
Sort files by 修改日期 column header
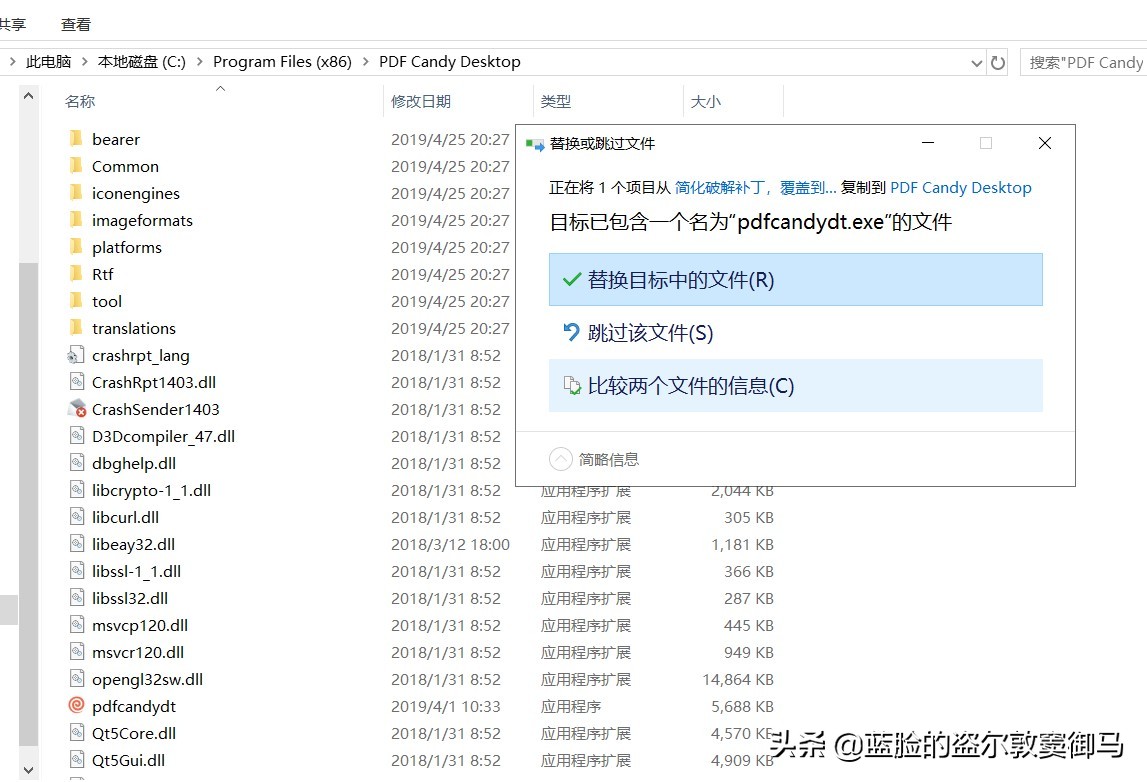pyautogui.click(x=421, y=102)
